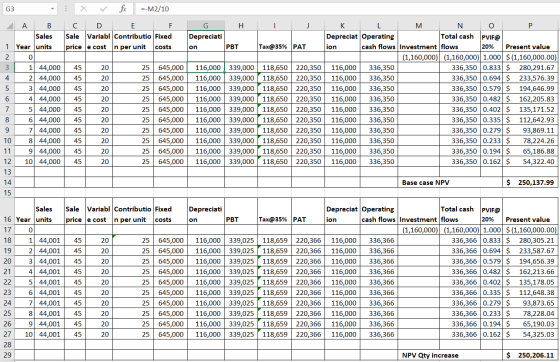Click 'Base case NPV' label

pyautogui.click(x=425, y=182)
